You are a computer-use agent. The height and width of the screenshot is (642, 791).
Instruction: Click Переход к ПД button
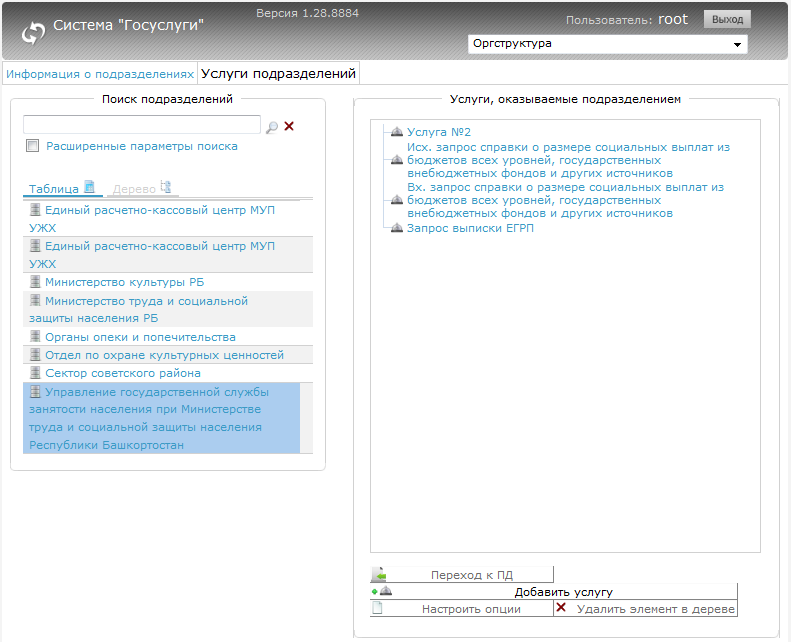coord(462,574)
